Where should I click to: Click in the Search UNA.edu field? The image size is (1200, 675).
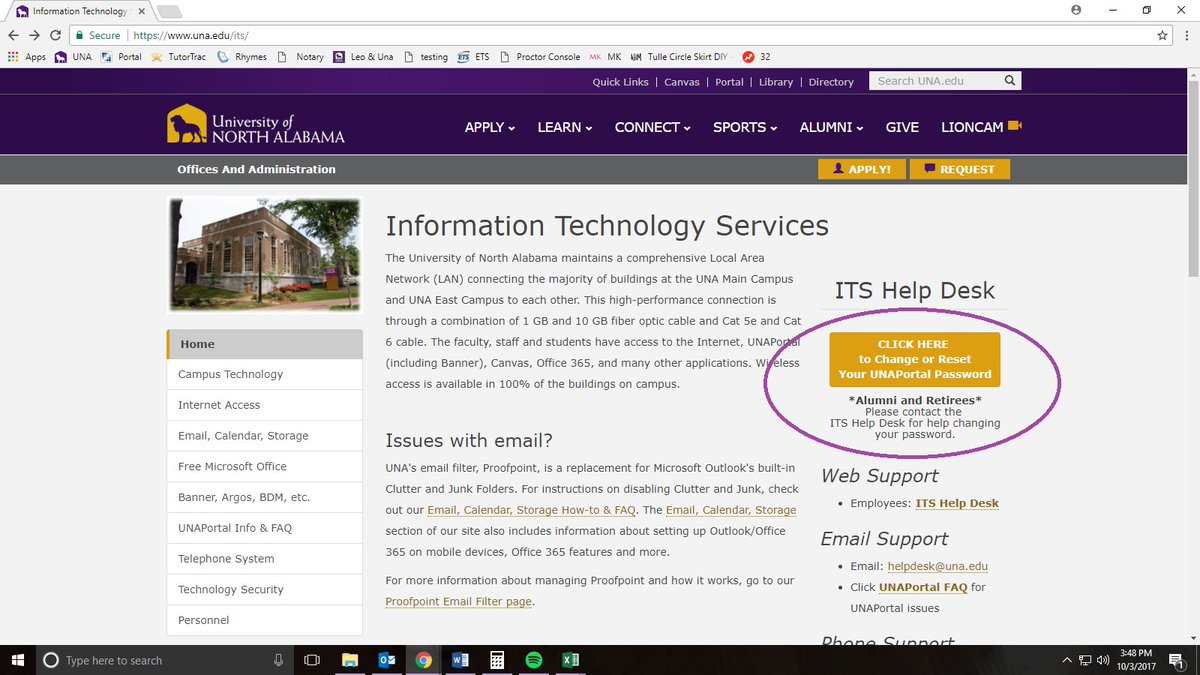936,81
